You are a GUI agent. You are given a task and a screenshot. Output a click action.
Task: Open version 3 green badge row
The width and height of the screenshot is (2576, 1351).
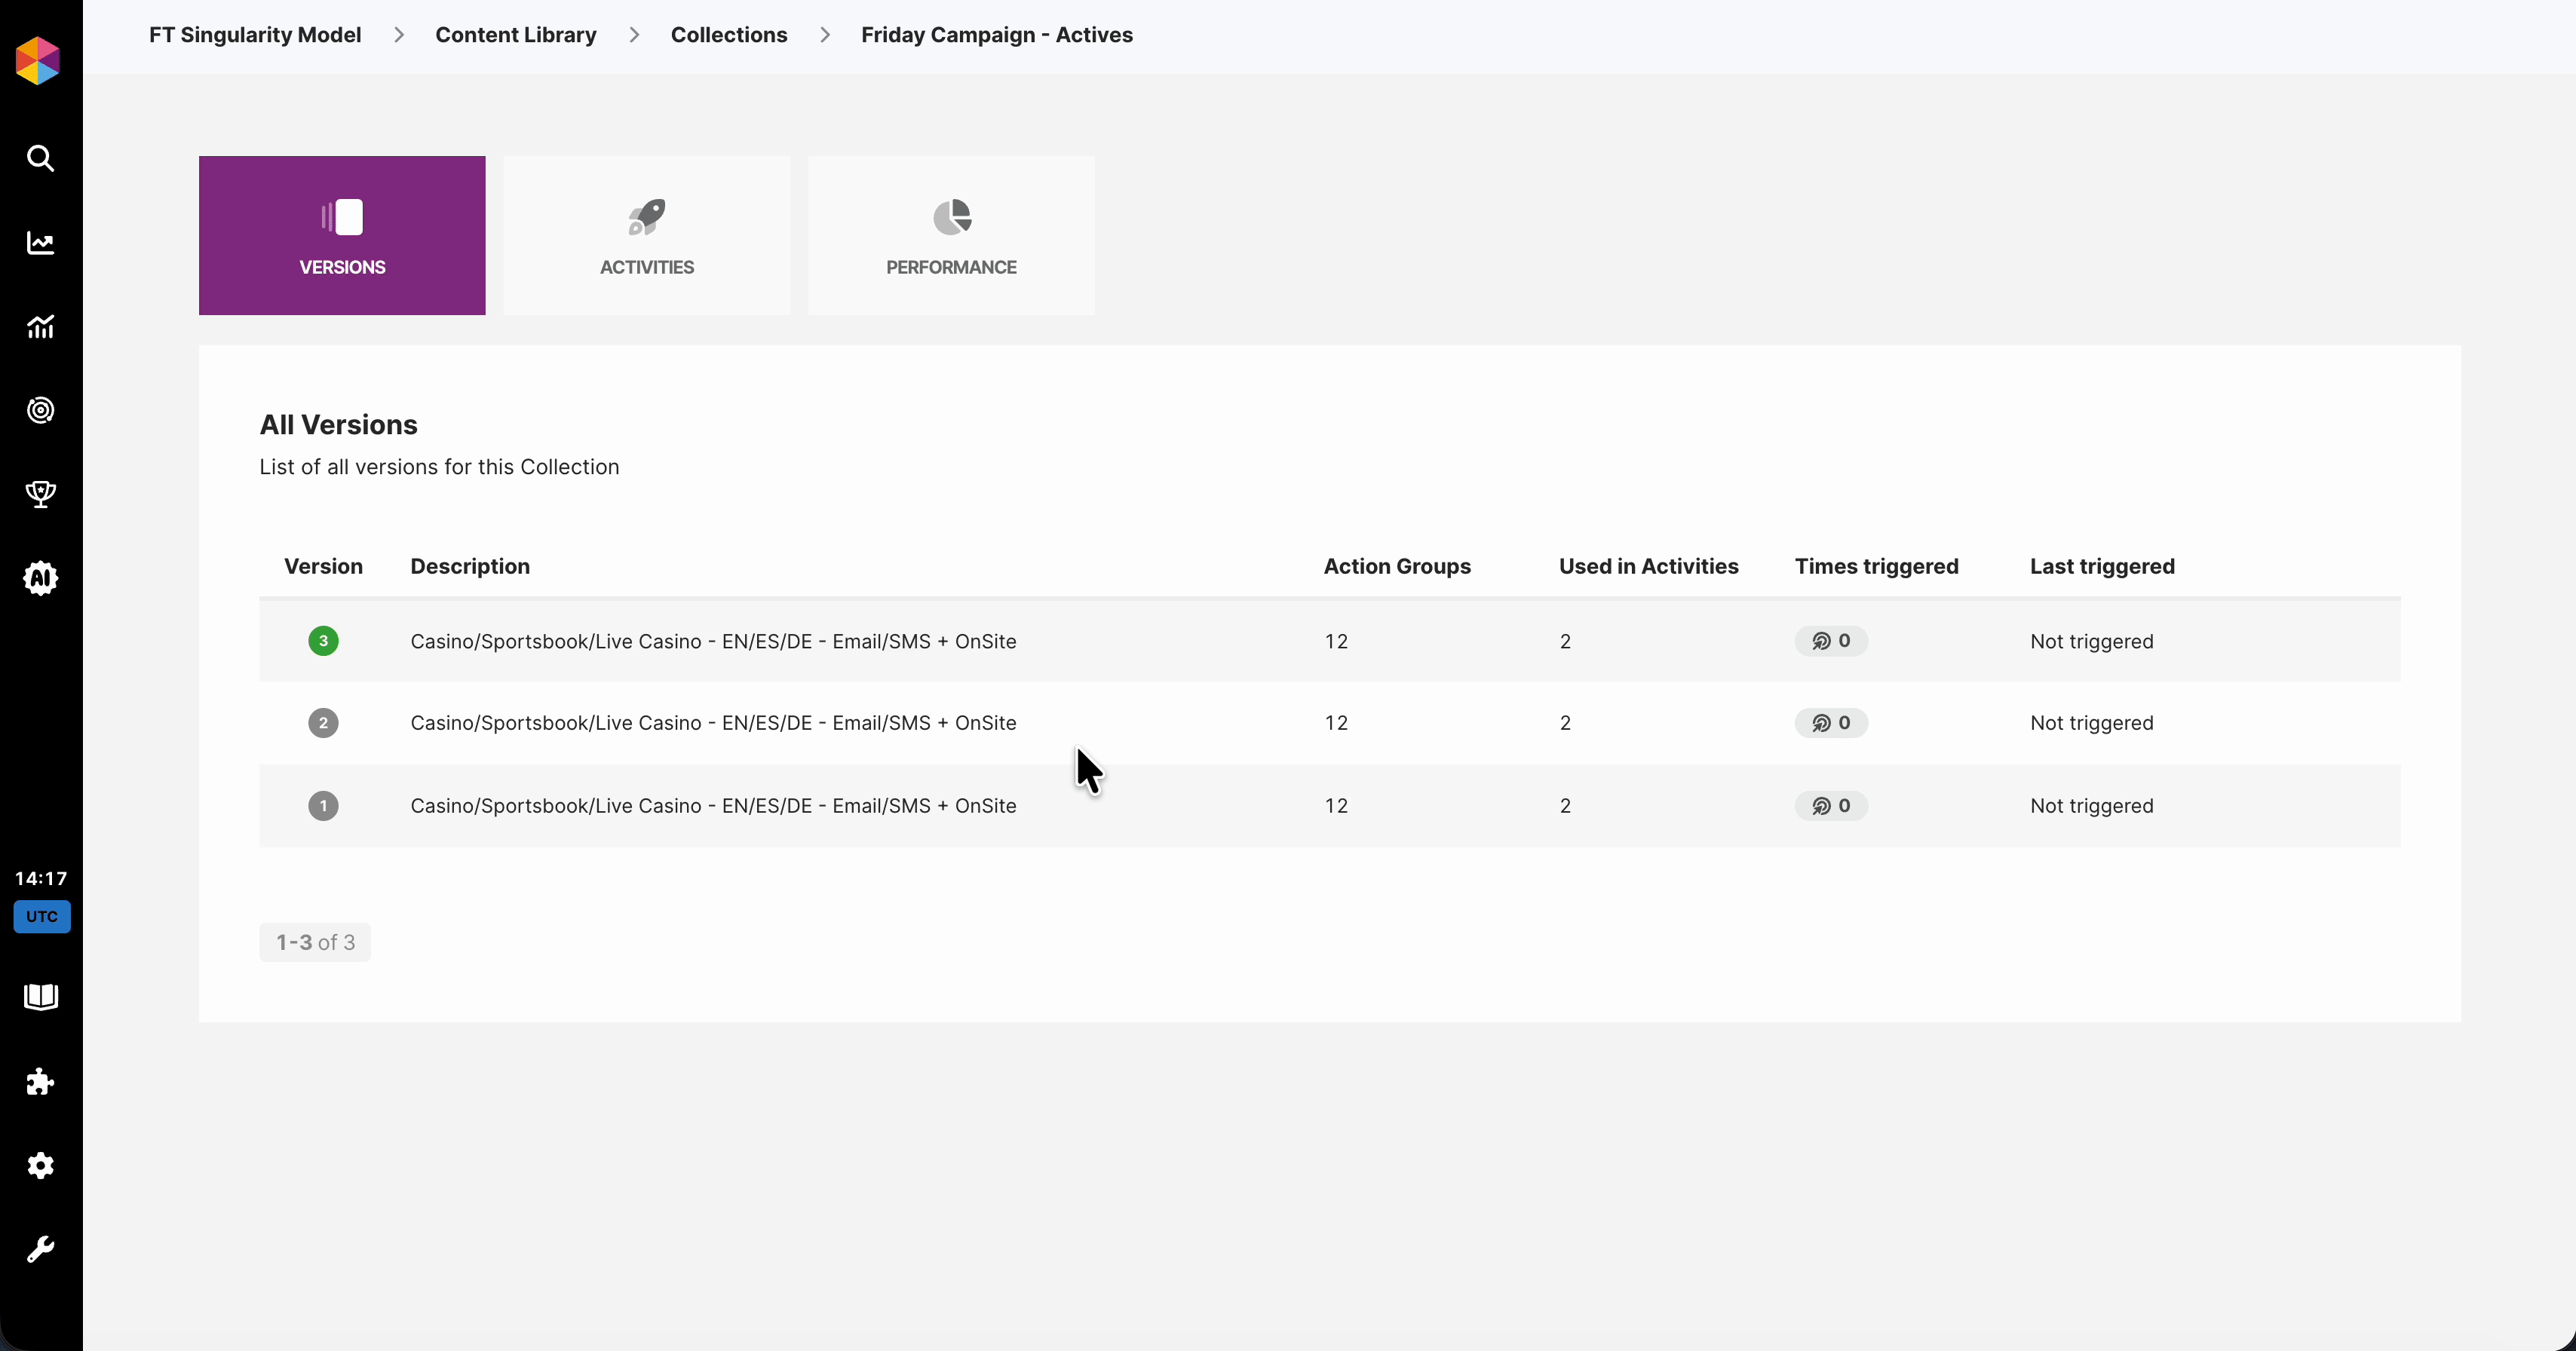[323, 641]
